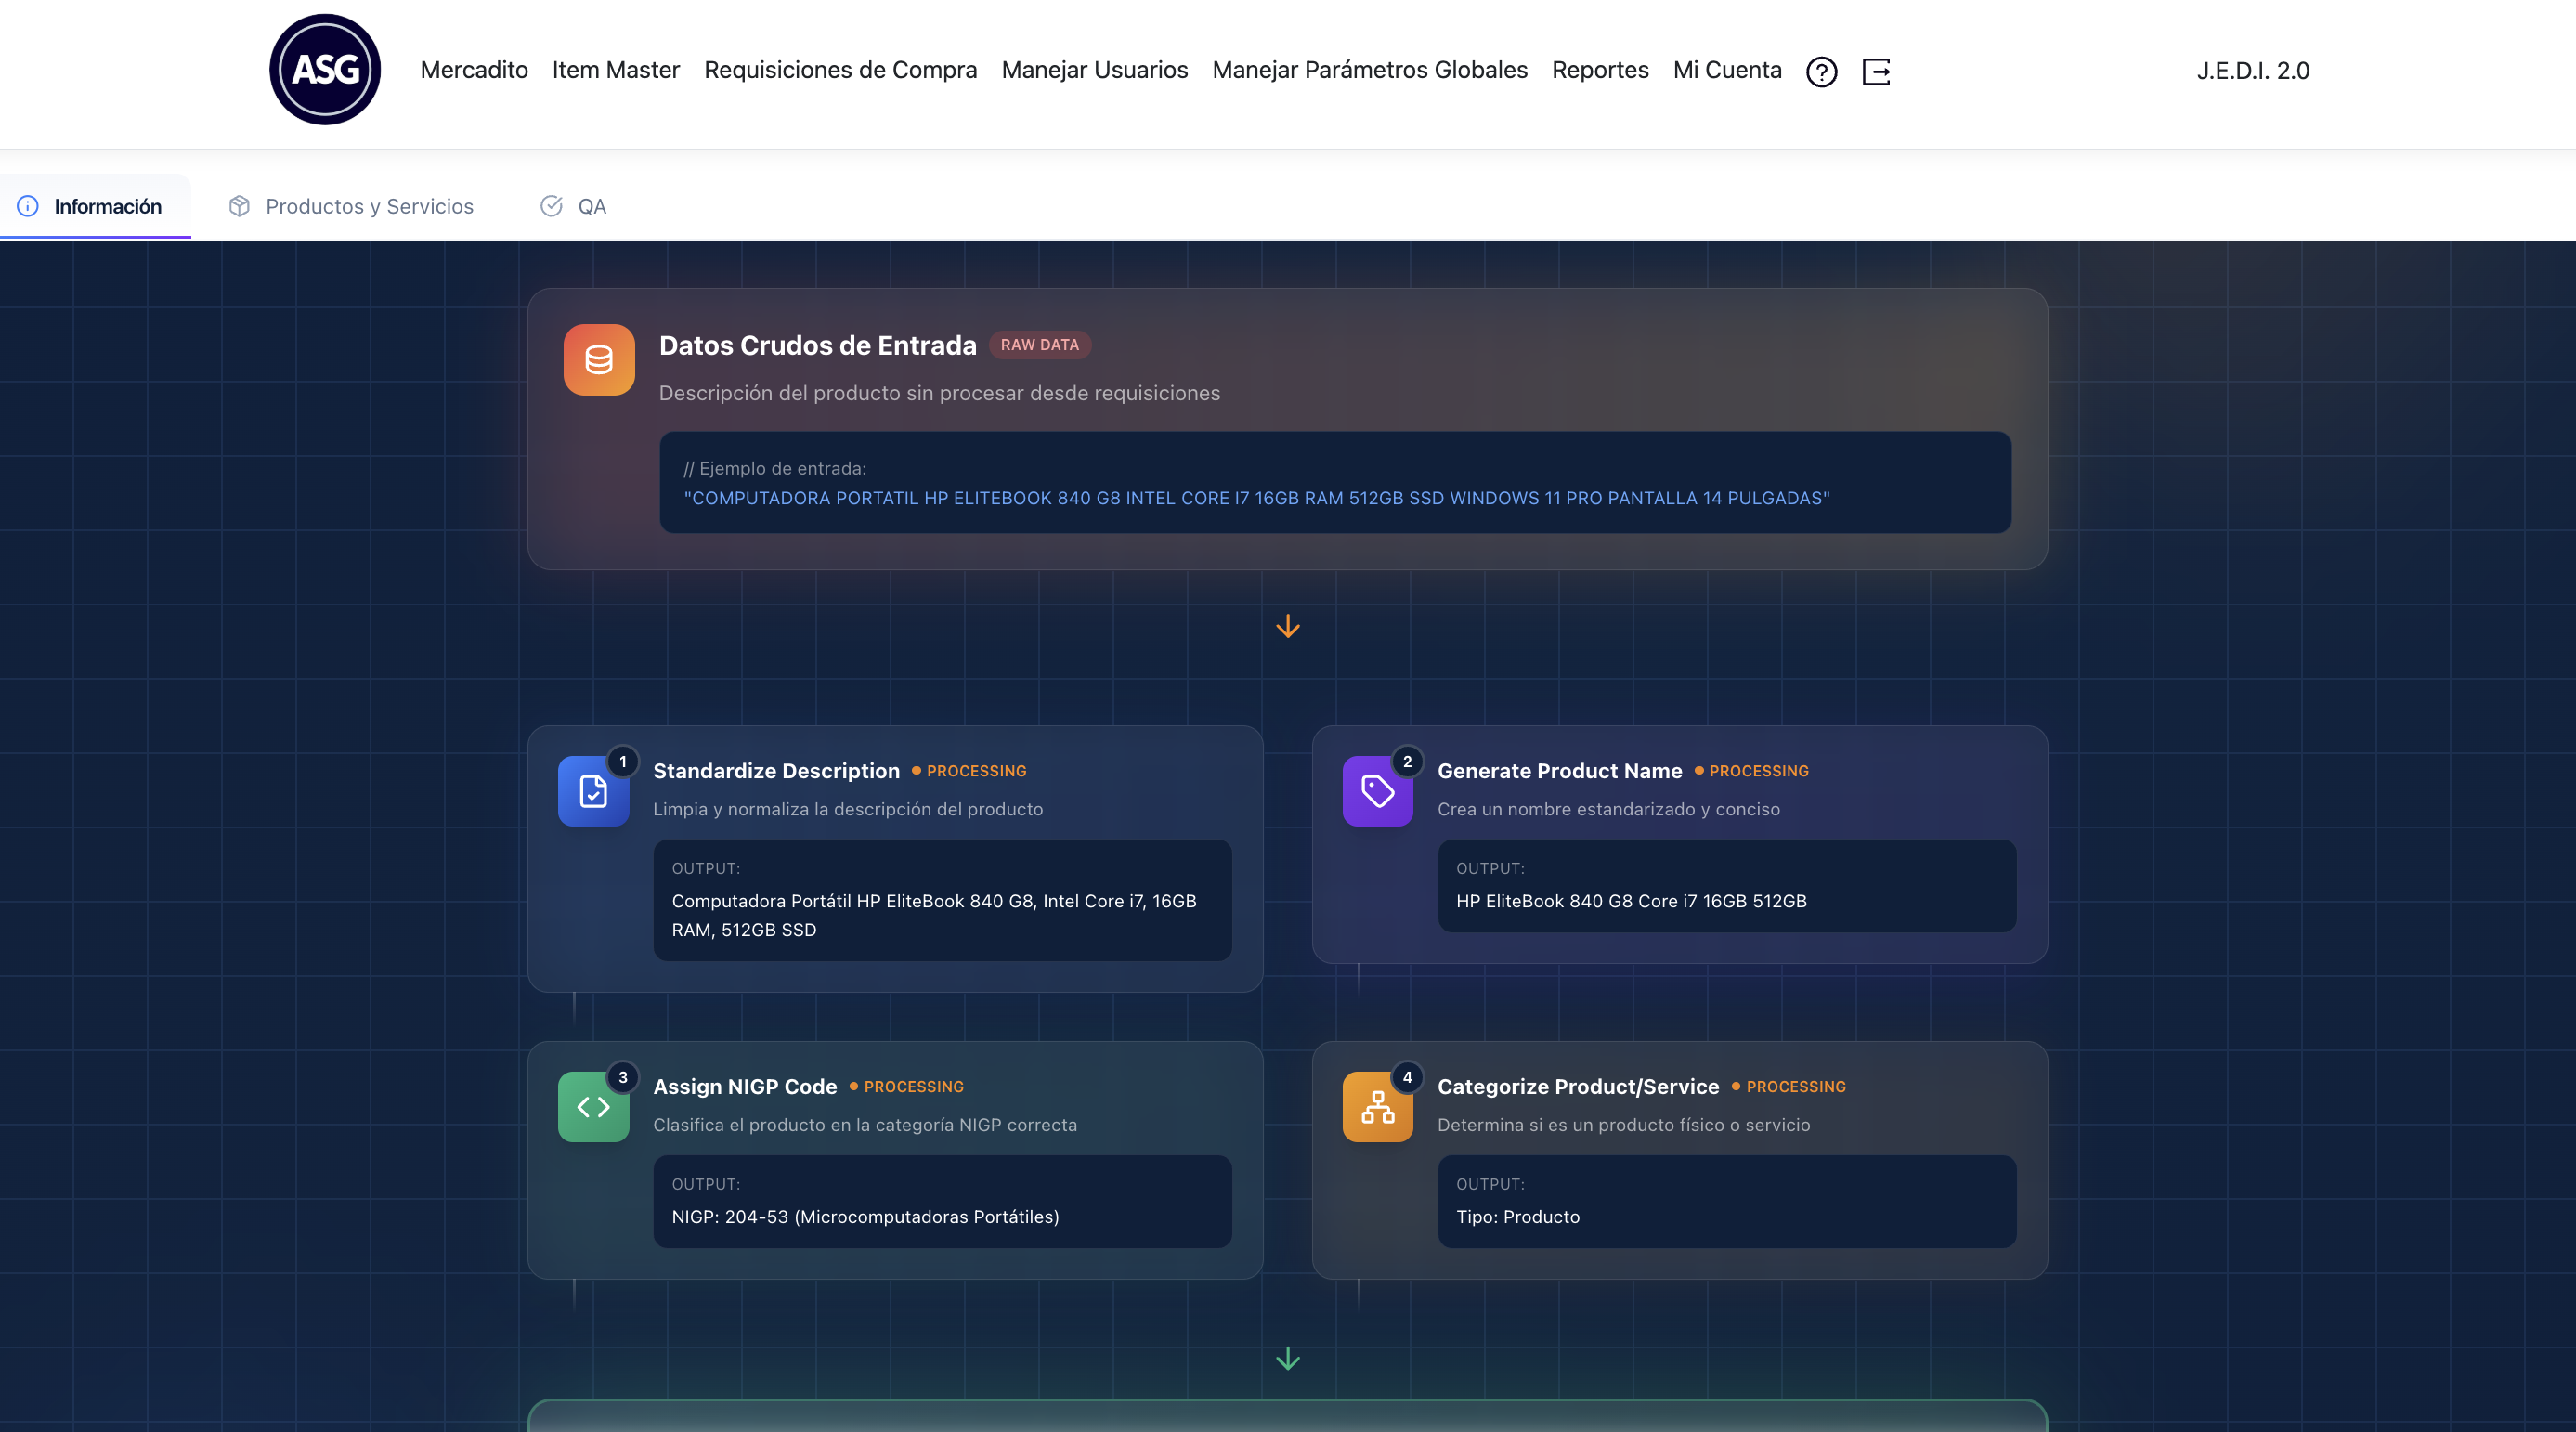Click the orange down arrow
Image resolution: width=2576 pixels, height=1432 pixels.
coord(1288,626)
